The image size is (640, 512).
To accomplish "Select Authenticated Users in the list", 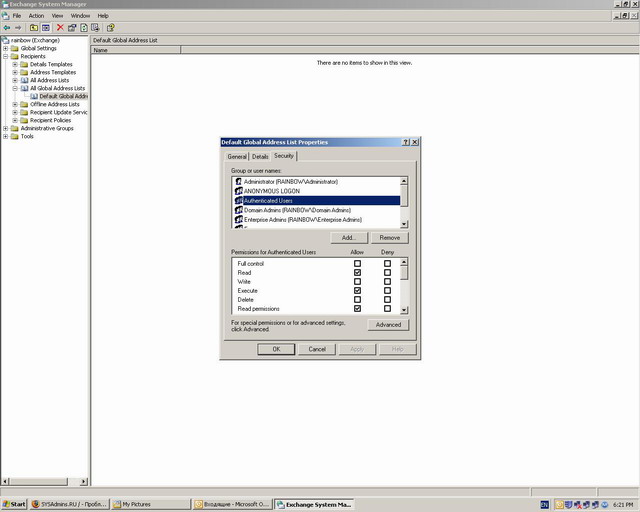I will tap(318, 200).
